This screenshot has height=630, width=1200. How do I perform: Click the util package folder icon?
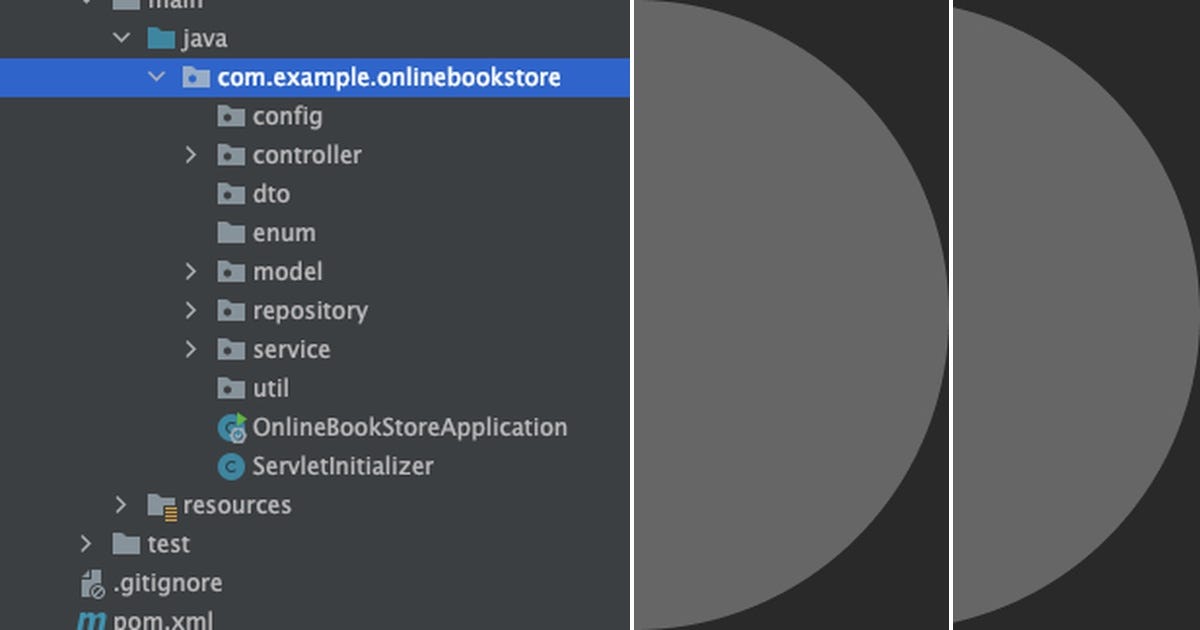point(230,388)
